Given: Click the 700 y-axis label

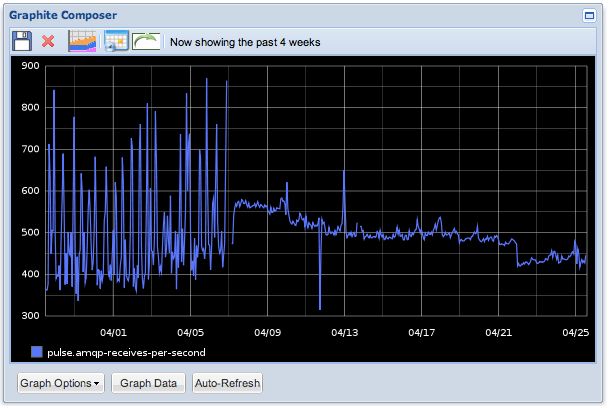Looking at the screenshot, I should tap(30, 149).
